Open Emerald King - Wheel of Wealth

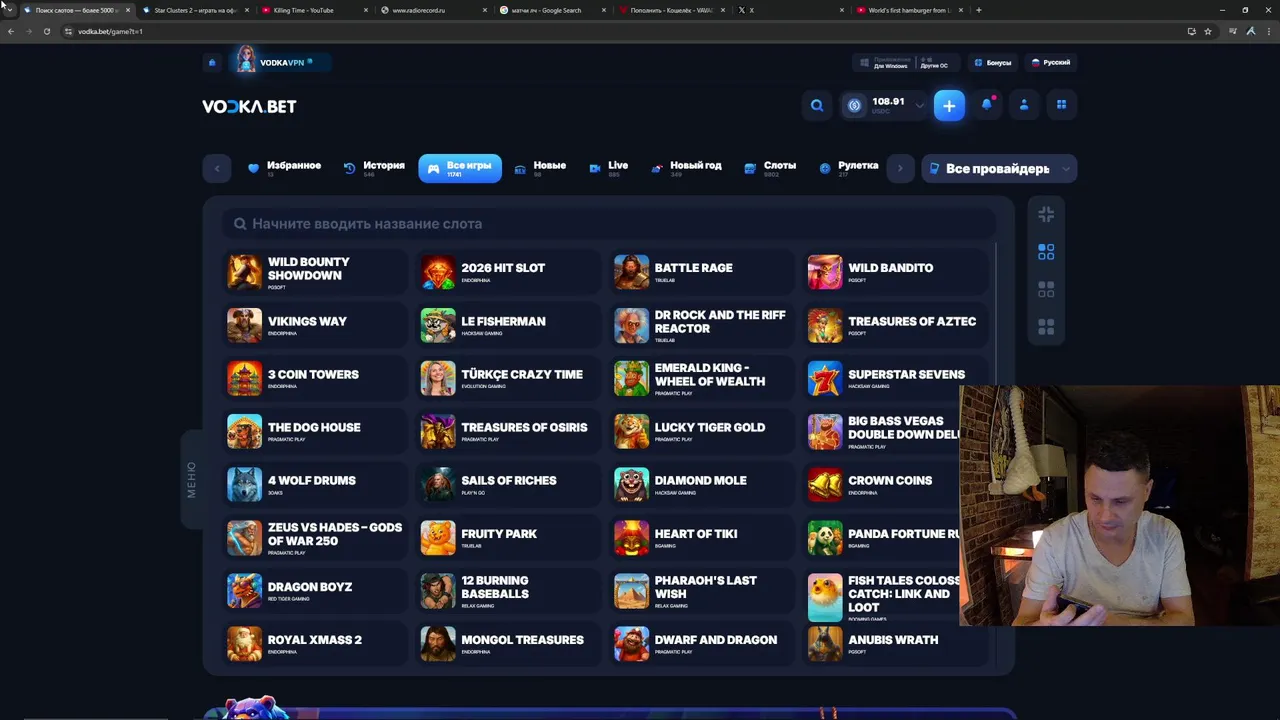coord(702,378)
